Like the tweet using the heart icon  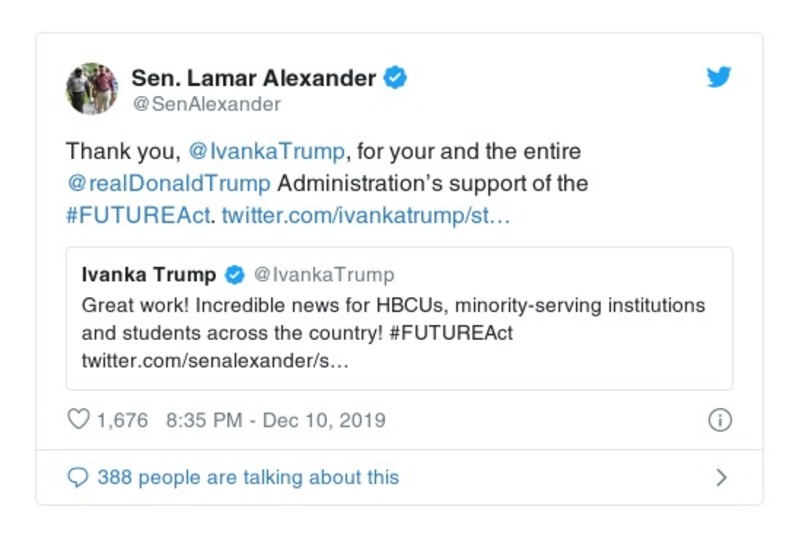pyautogui.click(x=78, y=420)
